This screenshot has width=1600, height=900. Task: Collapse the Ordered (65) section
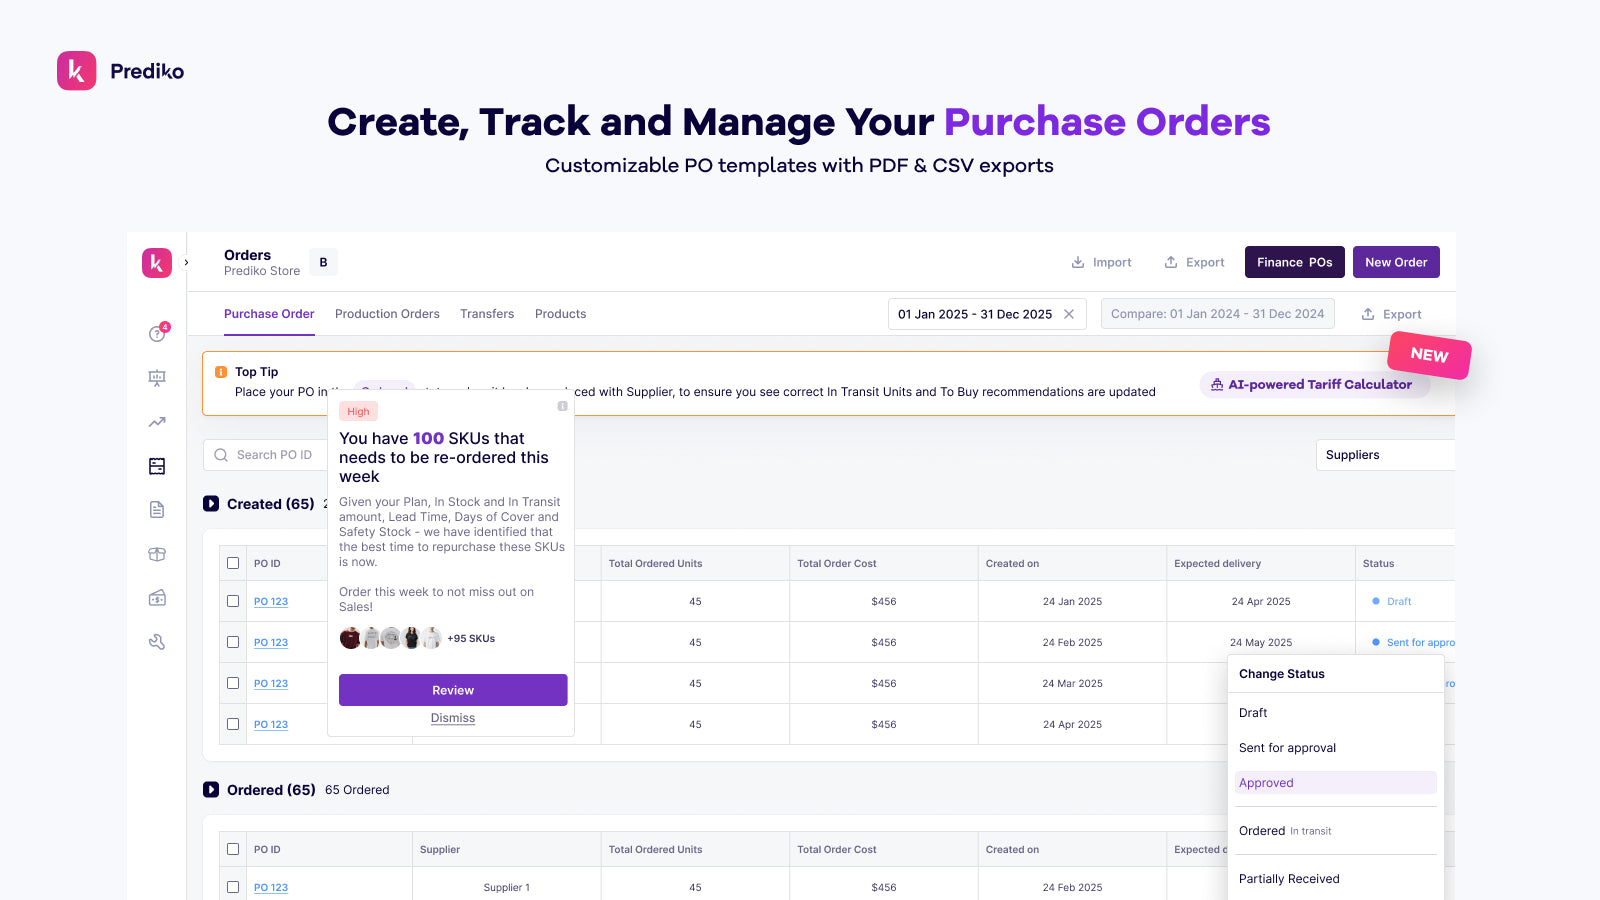(x=211, y=790)
